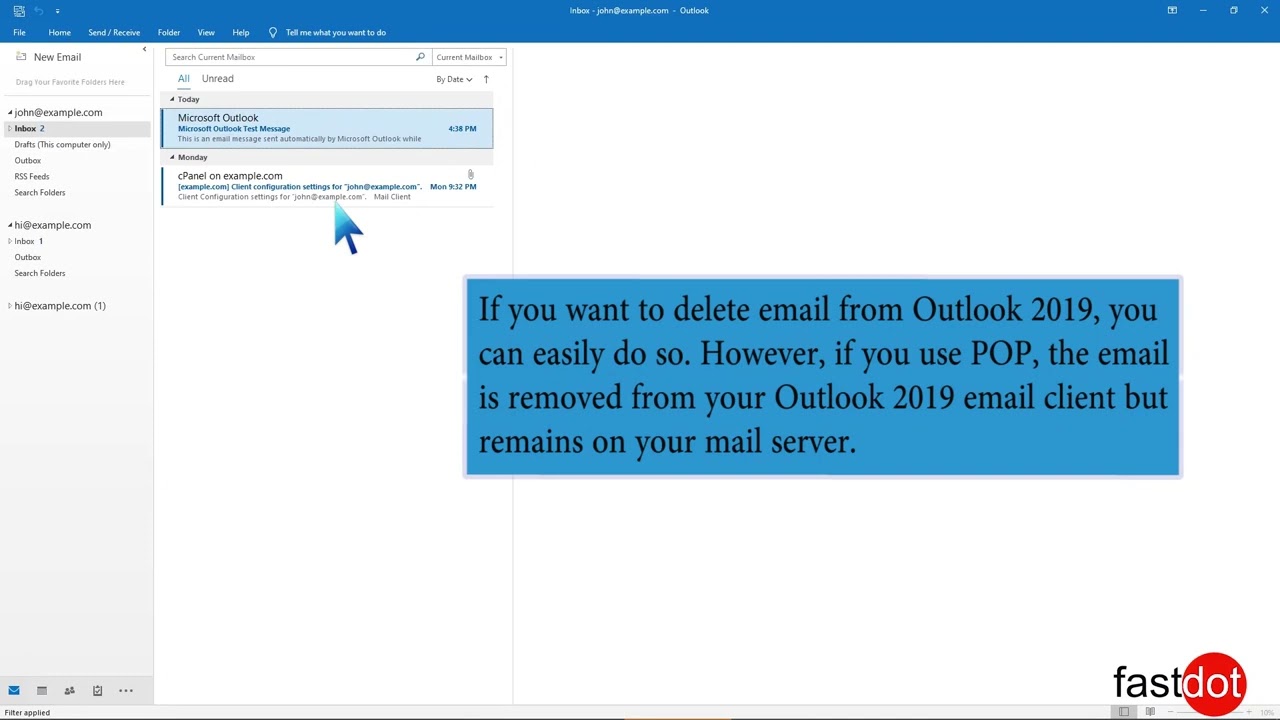Image resolution: width=1280 pixels, height=720 pixels.
Task: Open the attachment on the cPanel email
Action: 470,175
